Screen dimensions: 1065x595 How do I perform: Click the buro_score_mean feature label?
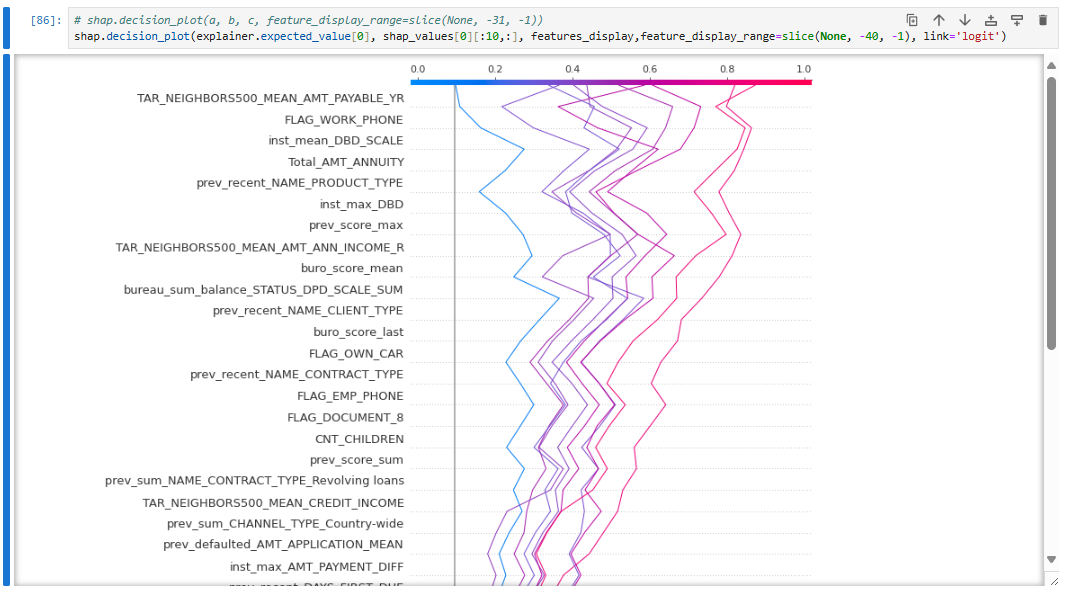(351, 268)
